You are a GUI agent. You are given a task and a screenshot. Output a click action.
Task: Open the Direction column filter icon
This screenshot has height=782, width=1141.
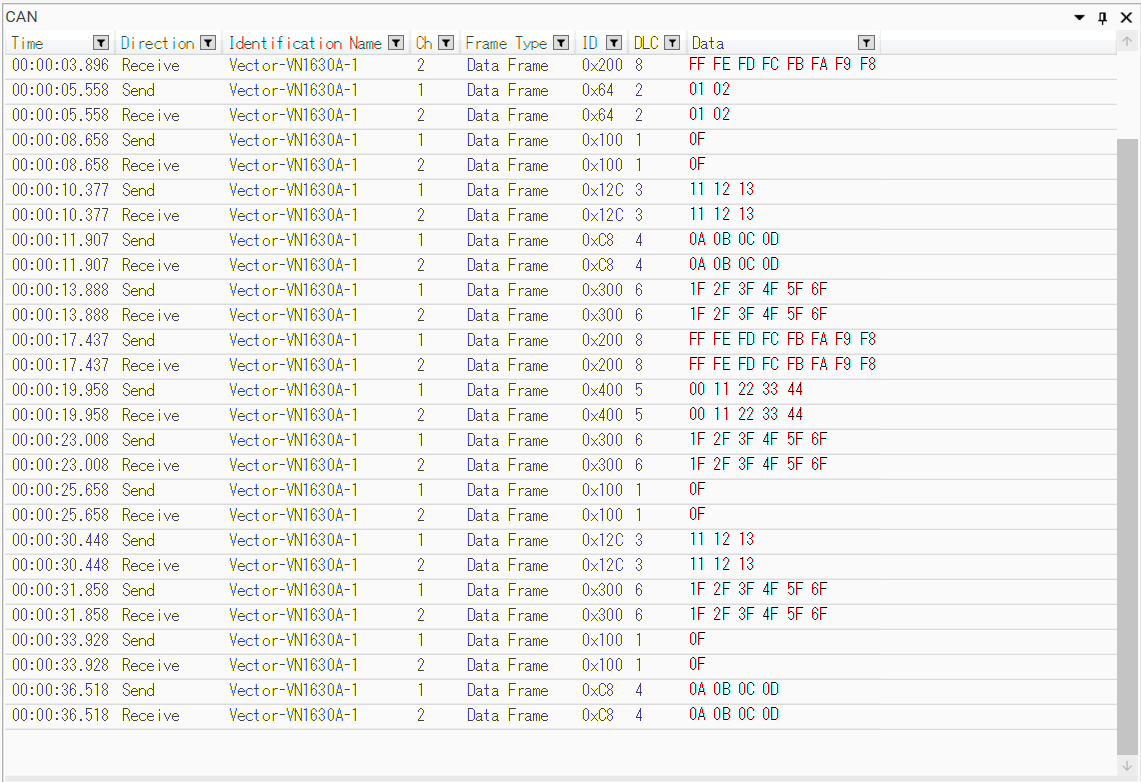coord(208,43)
